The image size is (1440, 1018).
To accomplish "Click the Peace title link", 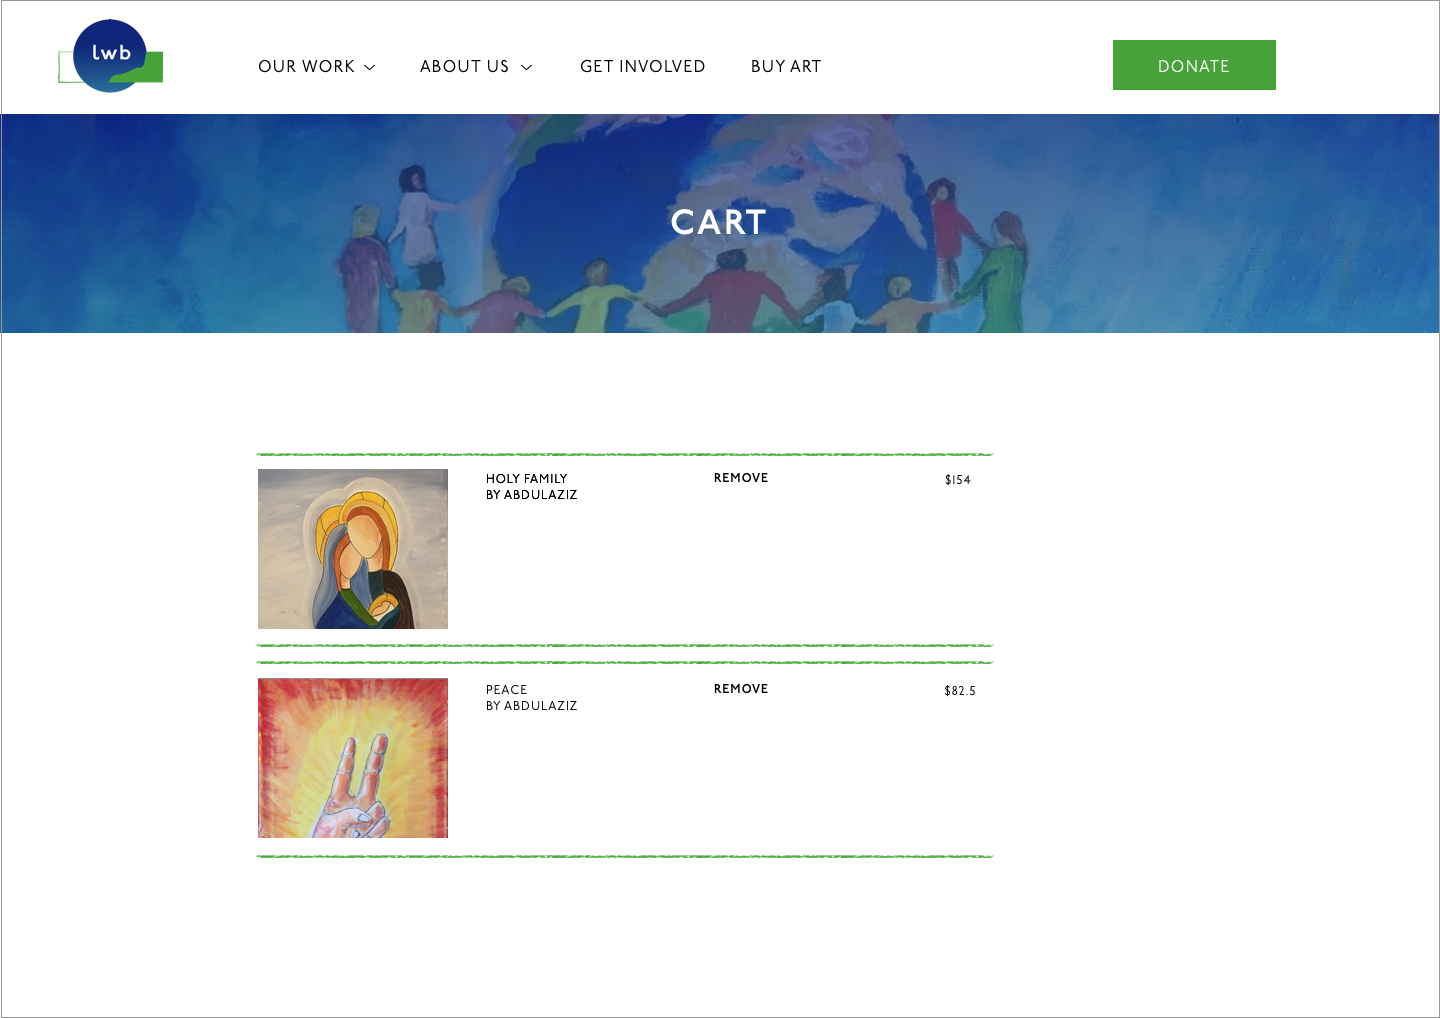I will coord(506,690).
